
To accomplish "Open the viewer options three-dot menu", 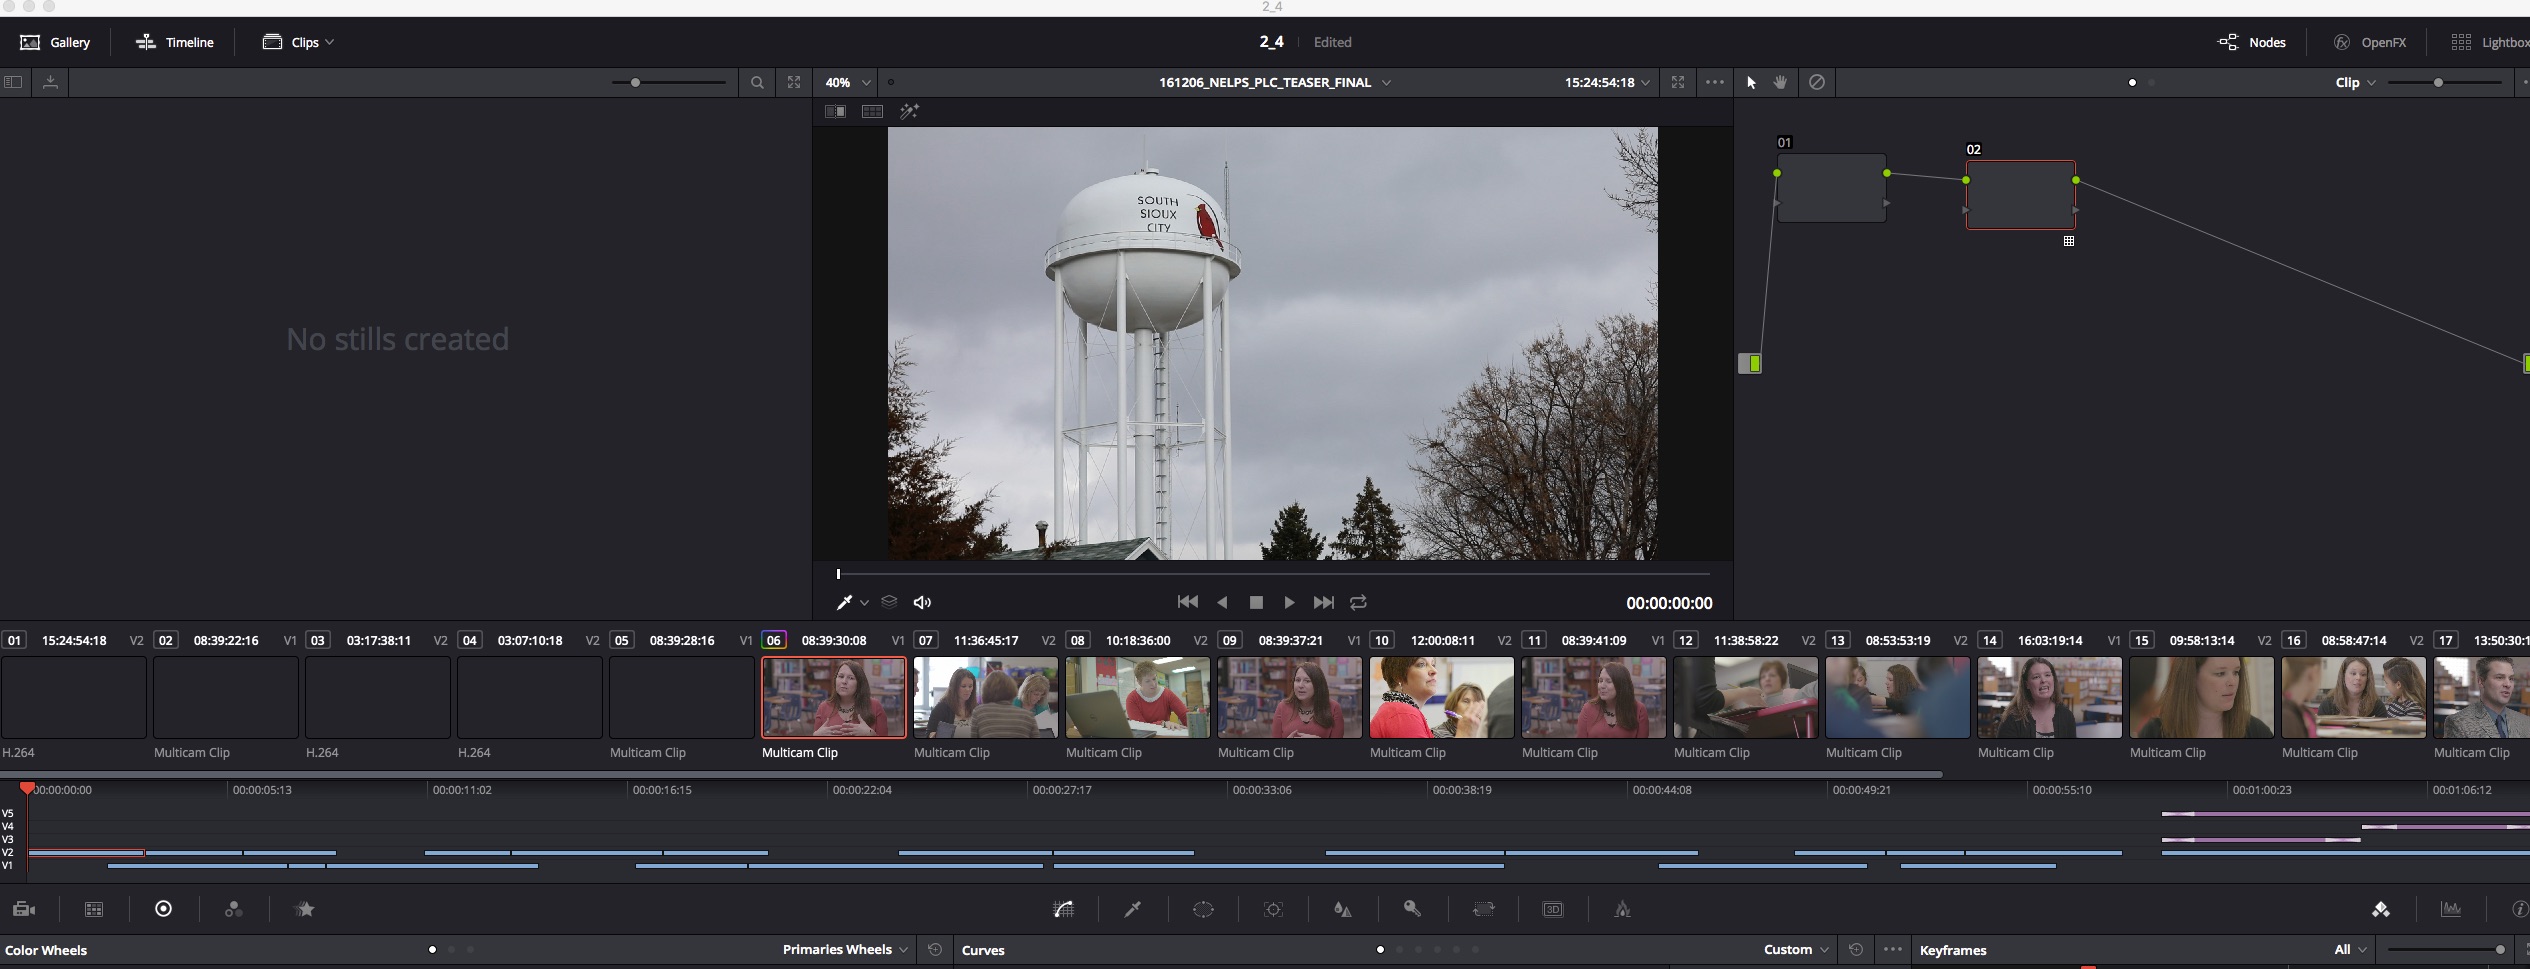I will (x=1715, y=82).
